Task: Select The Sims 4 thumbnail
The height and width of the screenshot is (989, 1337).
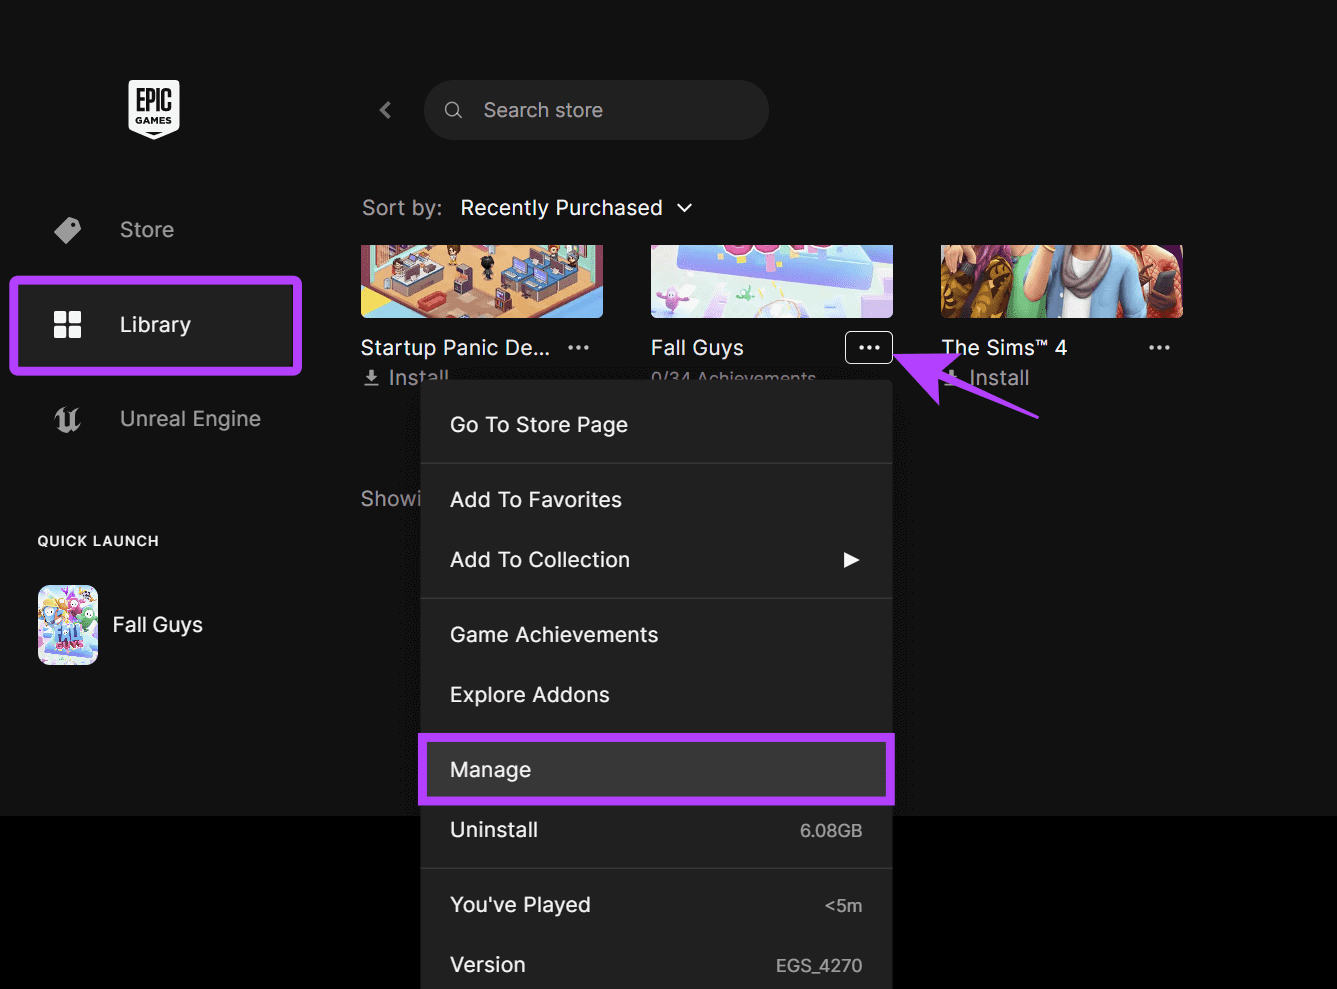Action: (1062, 281)
